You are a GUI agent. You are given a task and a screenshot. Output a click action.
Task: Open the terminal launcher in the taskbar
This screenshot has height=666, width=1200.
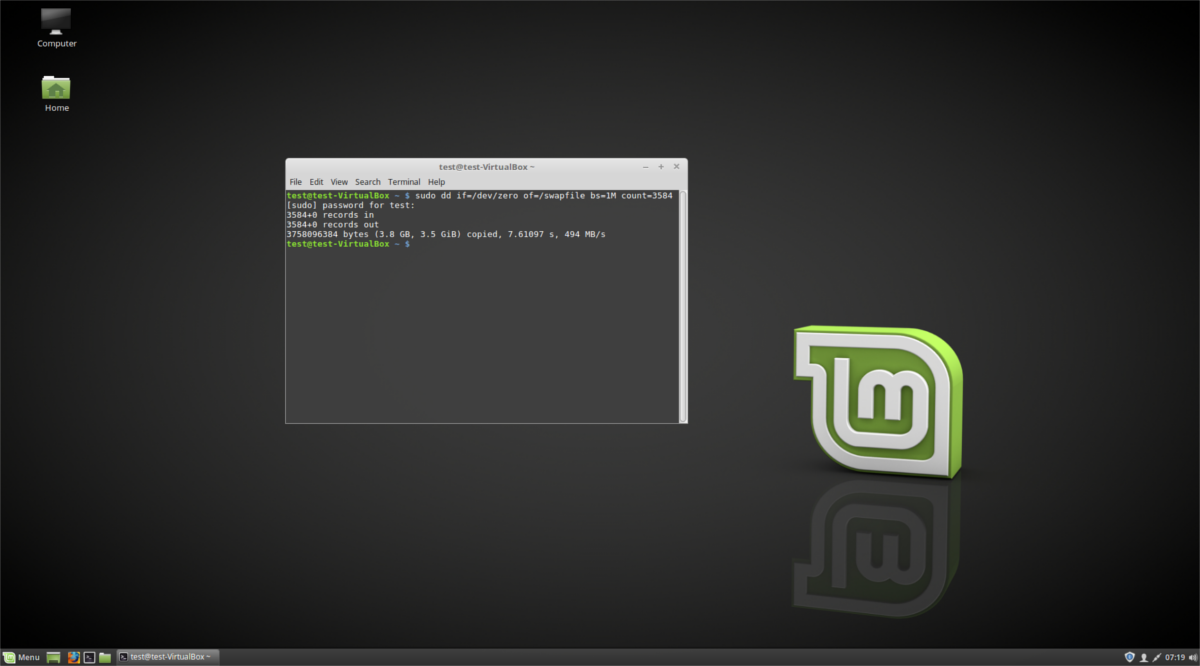[x=88, y=657]
